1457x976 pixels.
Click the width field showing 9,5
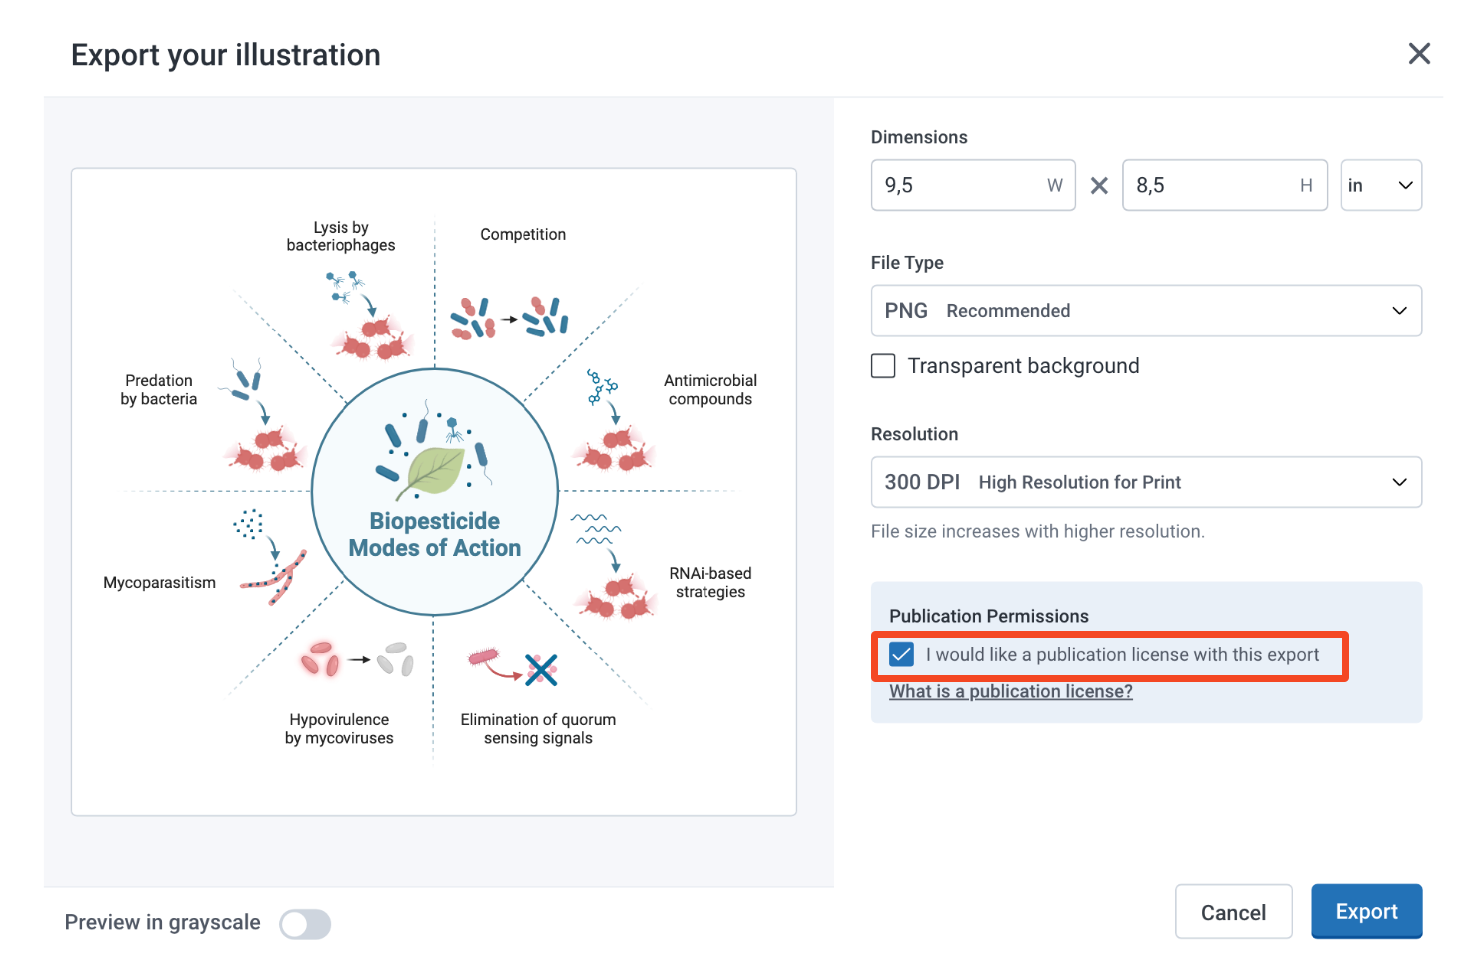pos(973,186)
